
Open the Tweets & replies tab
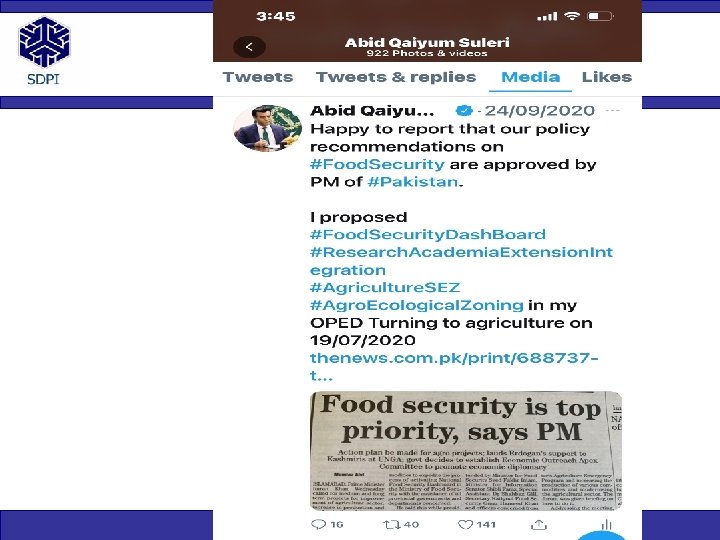tap(396, 77)
